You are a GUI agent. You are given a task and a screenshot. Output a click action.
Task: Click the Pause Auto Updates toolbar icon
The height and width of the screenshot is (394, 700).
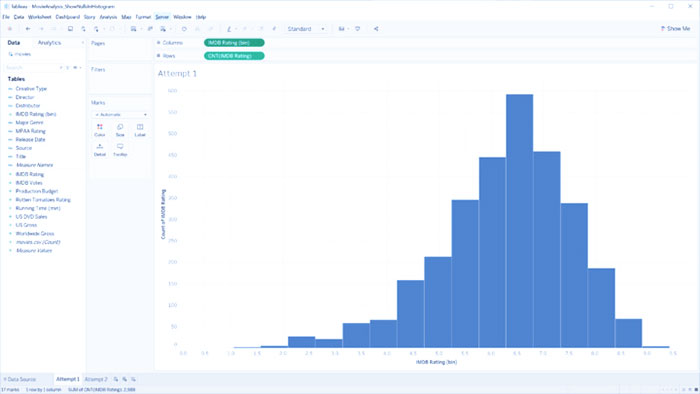[96, 29]
